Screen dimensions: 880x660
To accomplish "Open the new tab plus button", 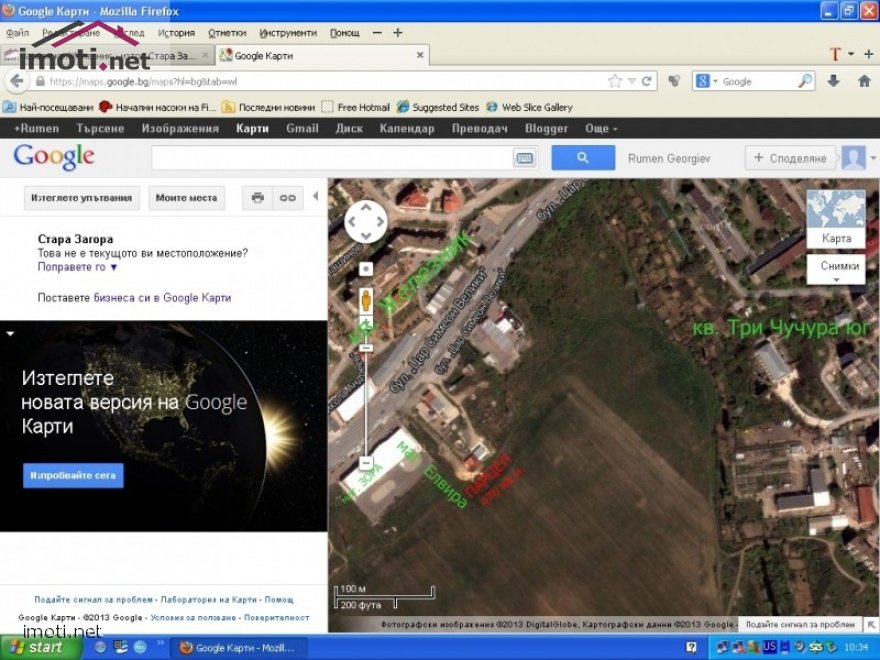I will tap(868, 54).
